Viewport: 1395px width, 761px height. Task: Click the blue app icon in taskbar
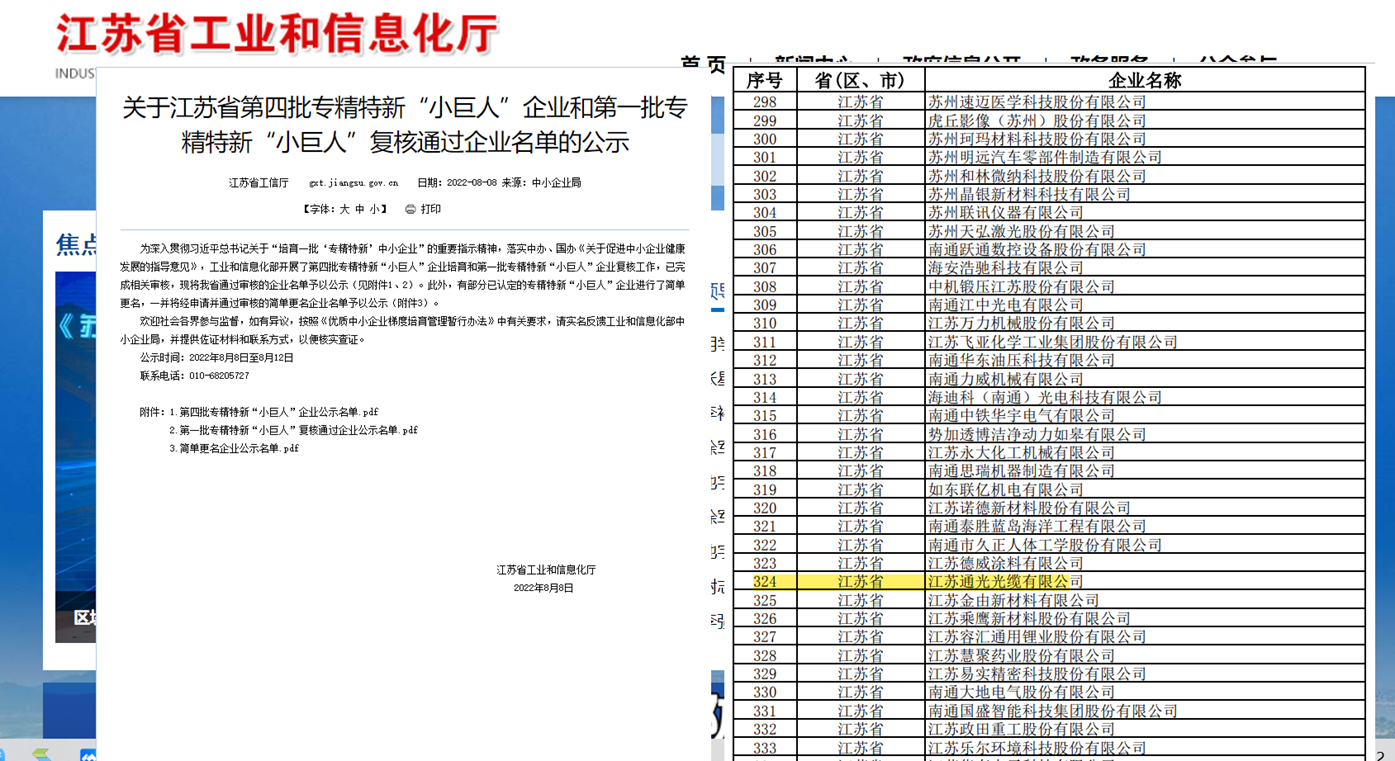pos(88,755)
